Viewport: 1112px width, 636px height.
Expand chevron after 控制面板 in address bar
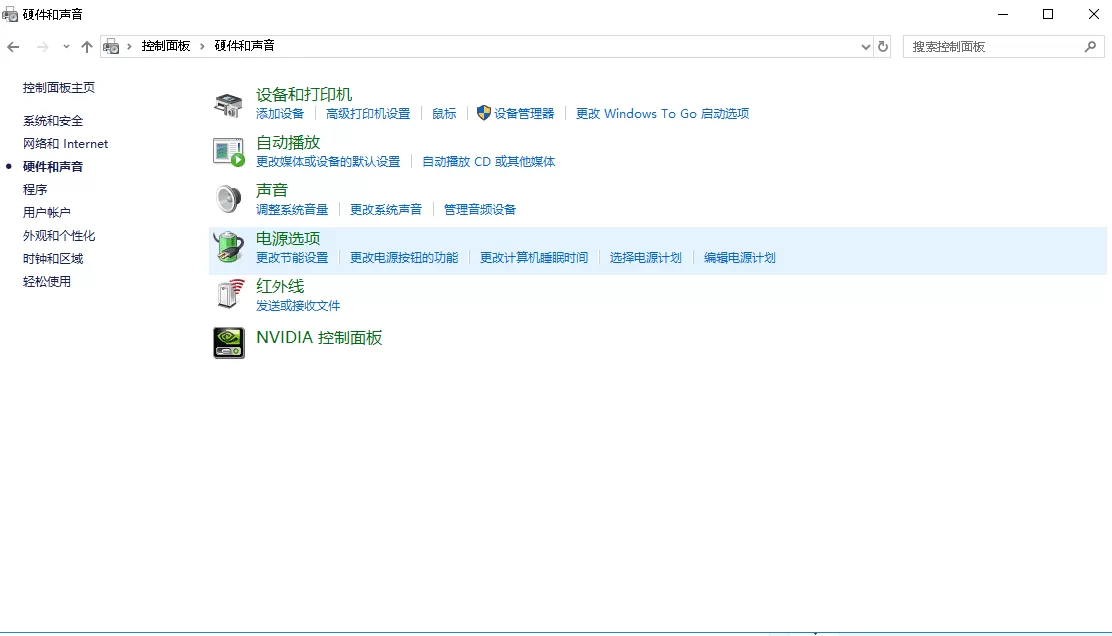[x=202, y=46]
